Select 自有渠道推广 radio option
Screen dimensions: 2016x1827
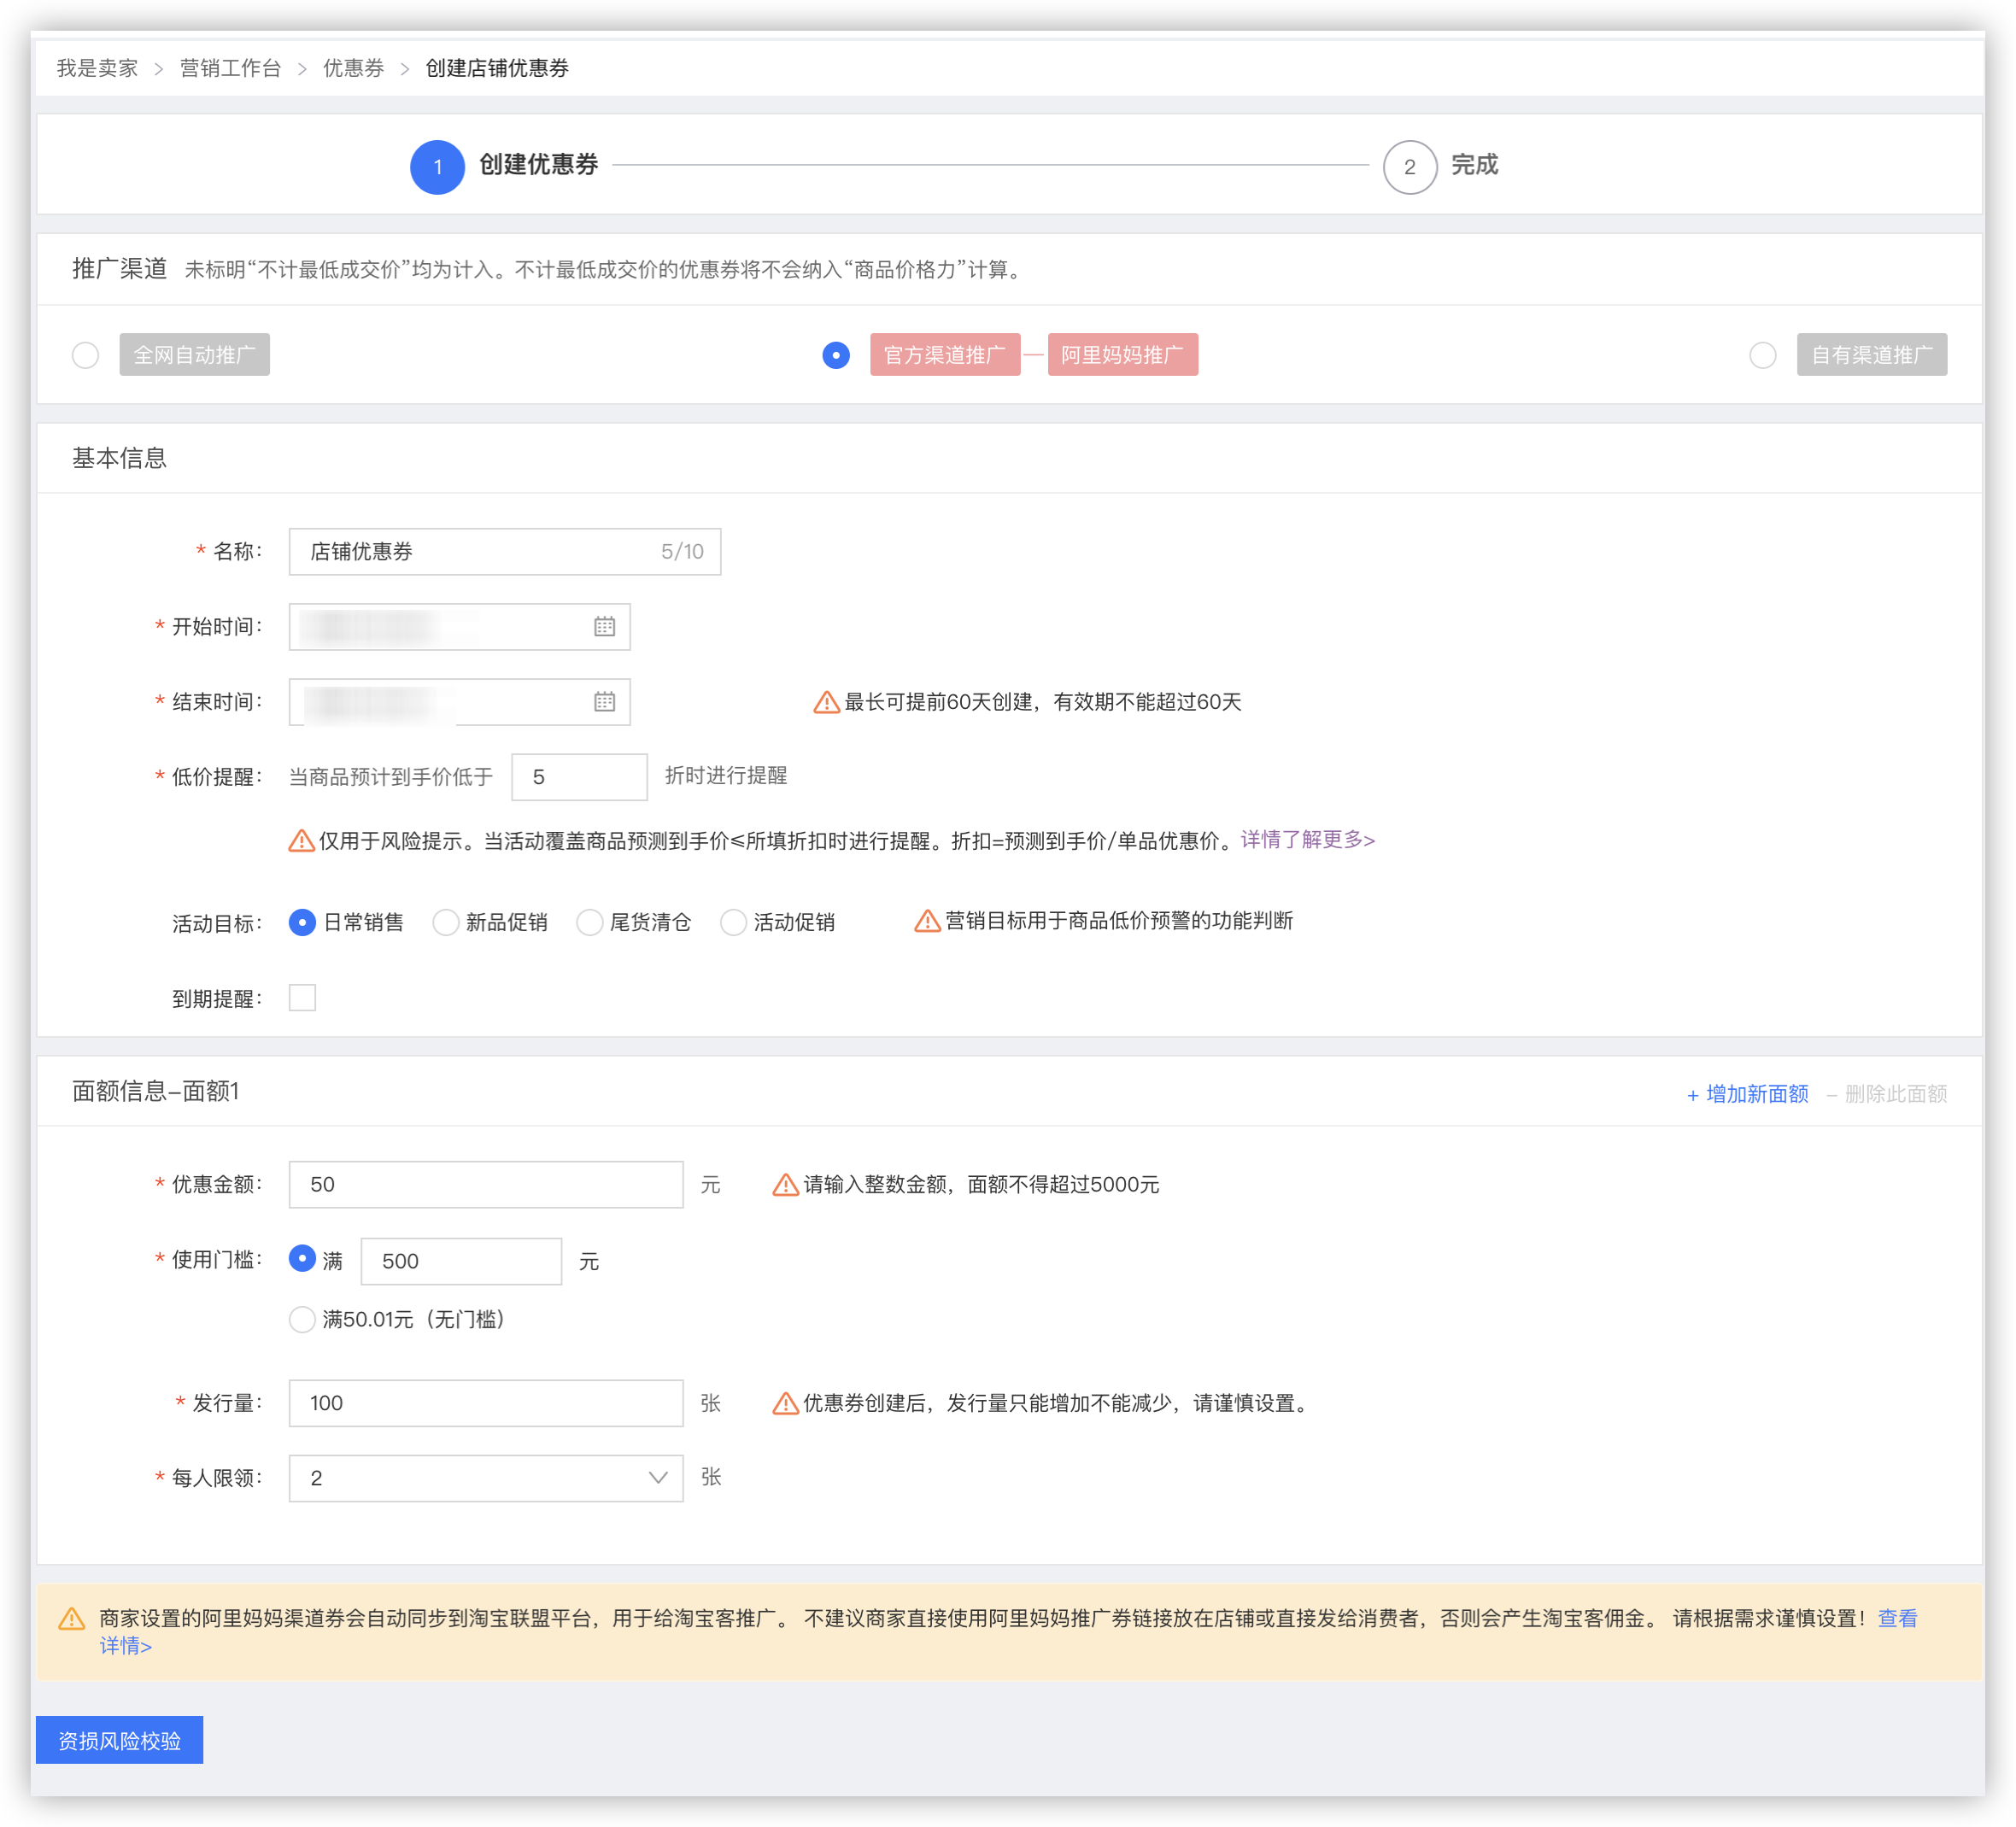[1762, 355]
